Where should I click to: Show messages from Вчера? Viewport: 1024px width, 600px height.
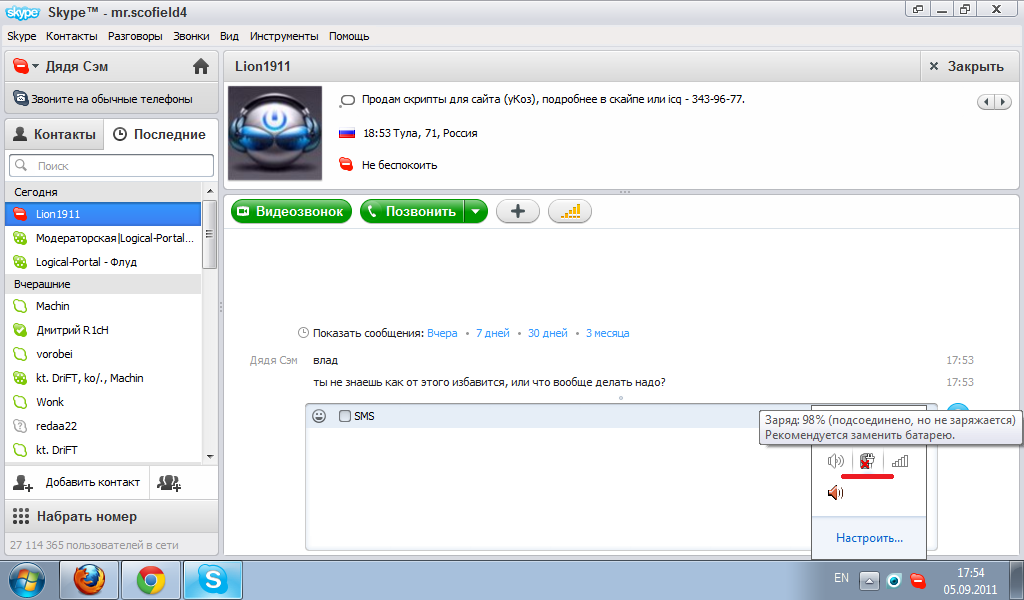click(x=442, y=333)
